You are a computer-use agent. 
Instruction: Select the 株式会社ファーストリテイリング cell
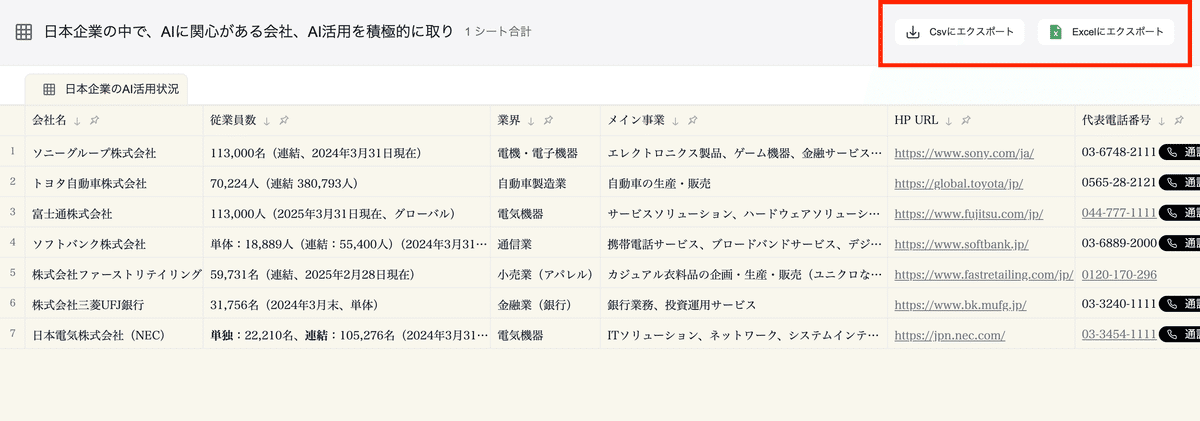point(113,275)
